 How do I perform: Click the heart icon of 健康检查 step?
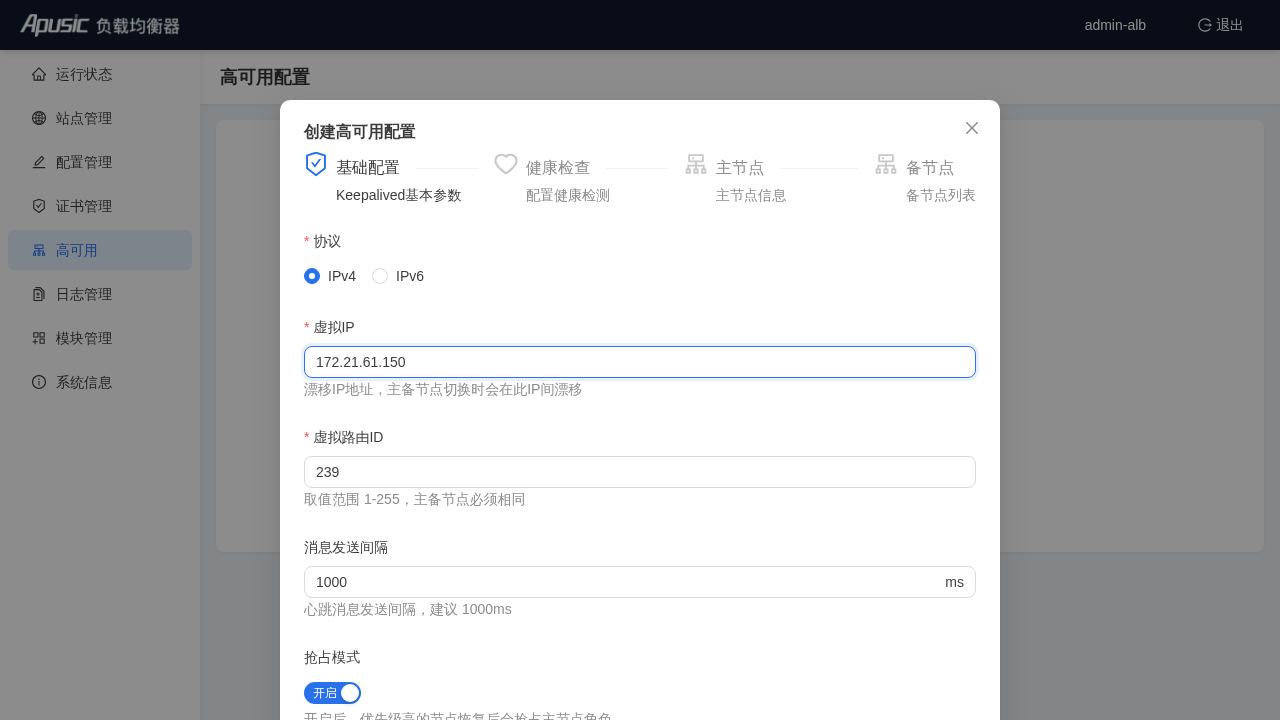[x=506, y=164]
